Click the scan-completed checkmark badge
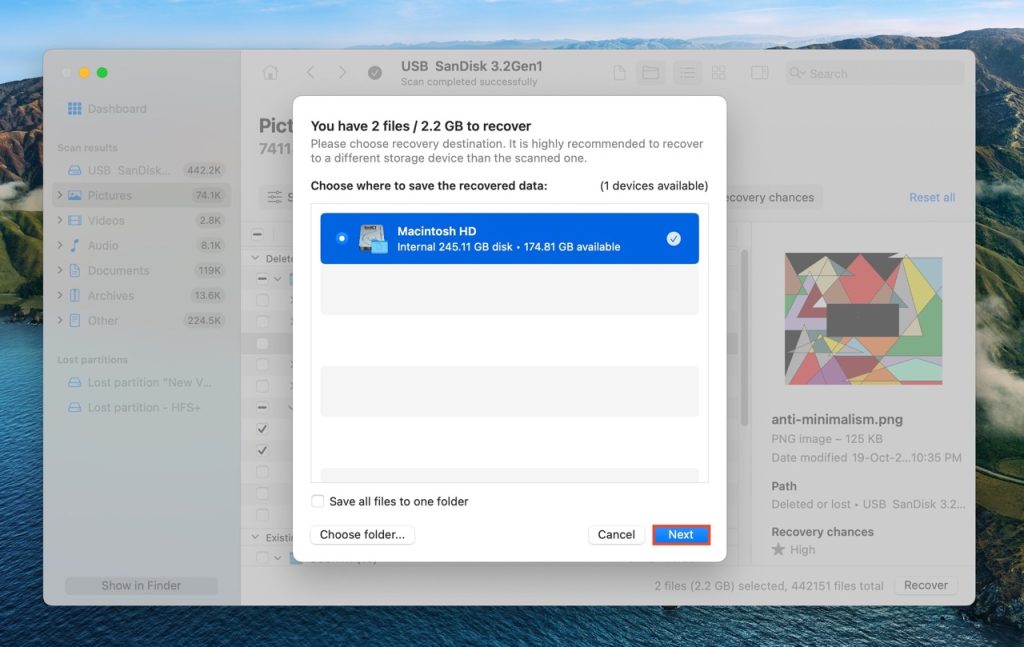The width and height of the screenshot is (1024, 647). 374,72
